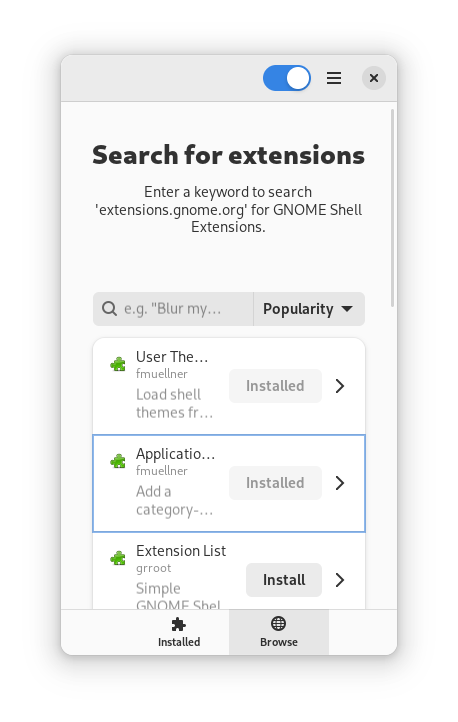Click the puzzle icon on Installed tab

(x=179, y=624)
